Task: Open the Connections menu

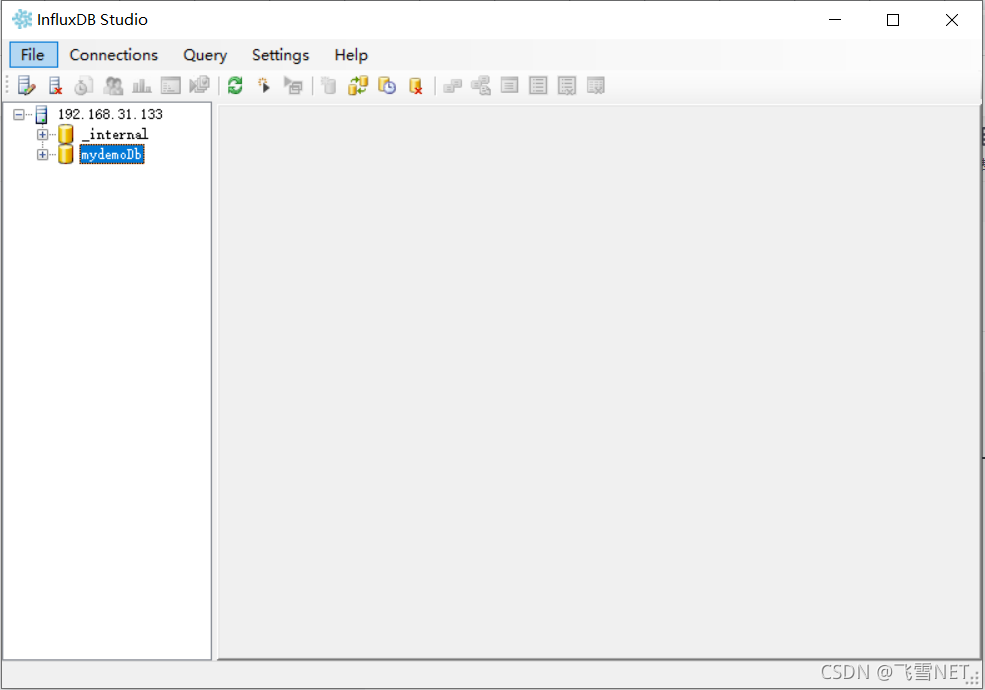Action: 114,55
